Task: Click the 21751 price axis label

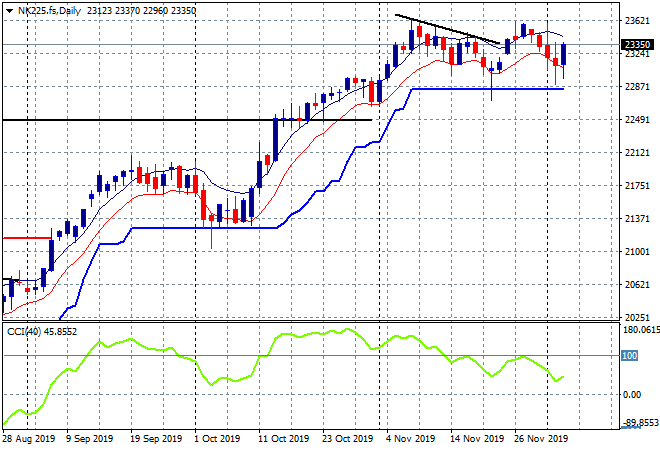Action: (x=637, y=186)
